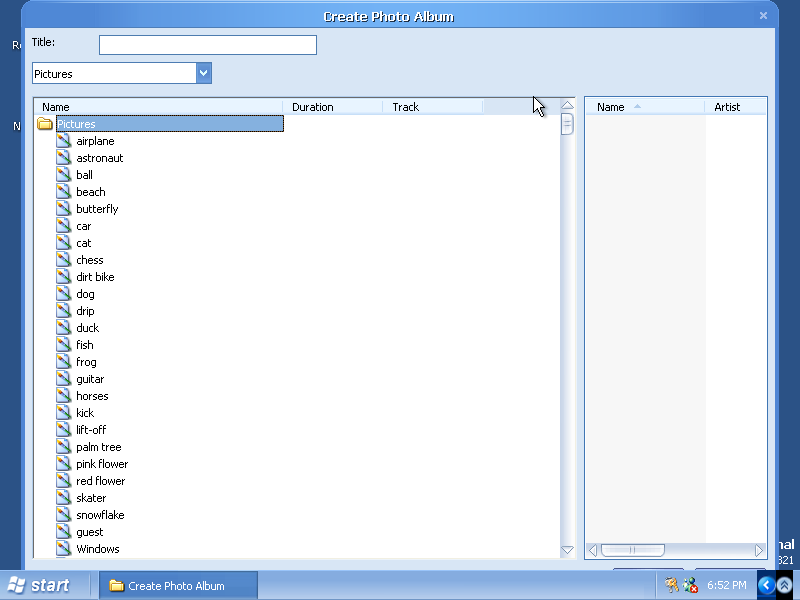Click the frog picture file icon
The image size is (800, 600).
pyautogui.click(x=64, y=362)
